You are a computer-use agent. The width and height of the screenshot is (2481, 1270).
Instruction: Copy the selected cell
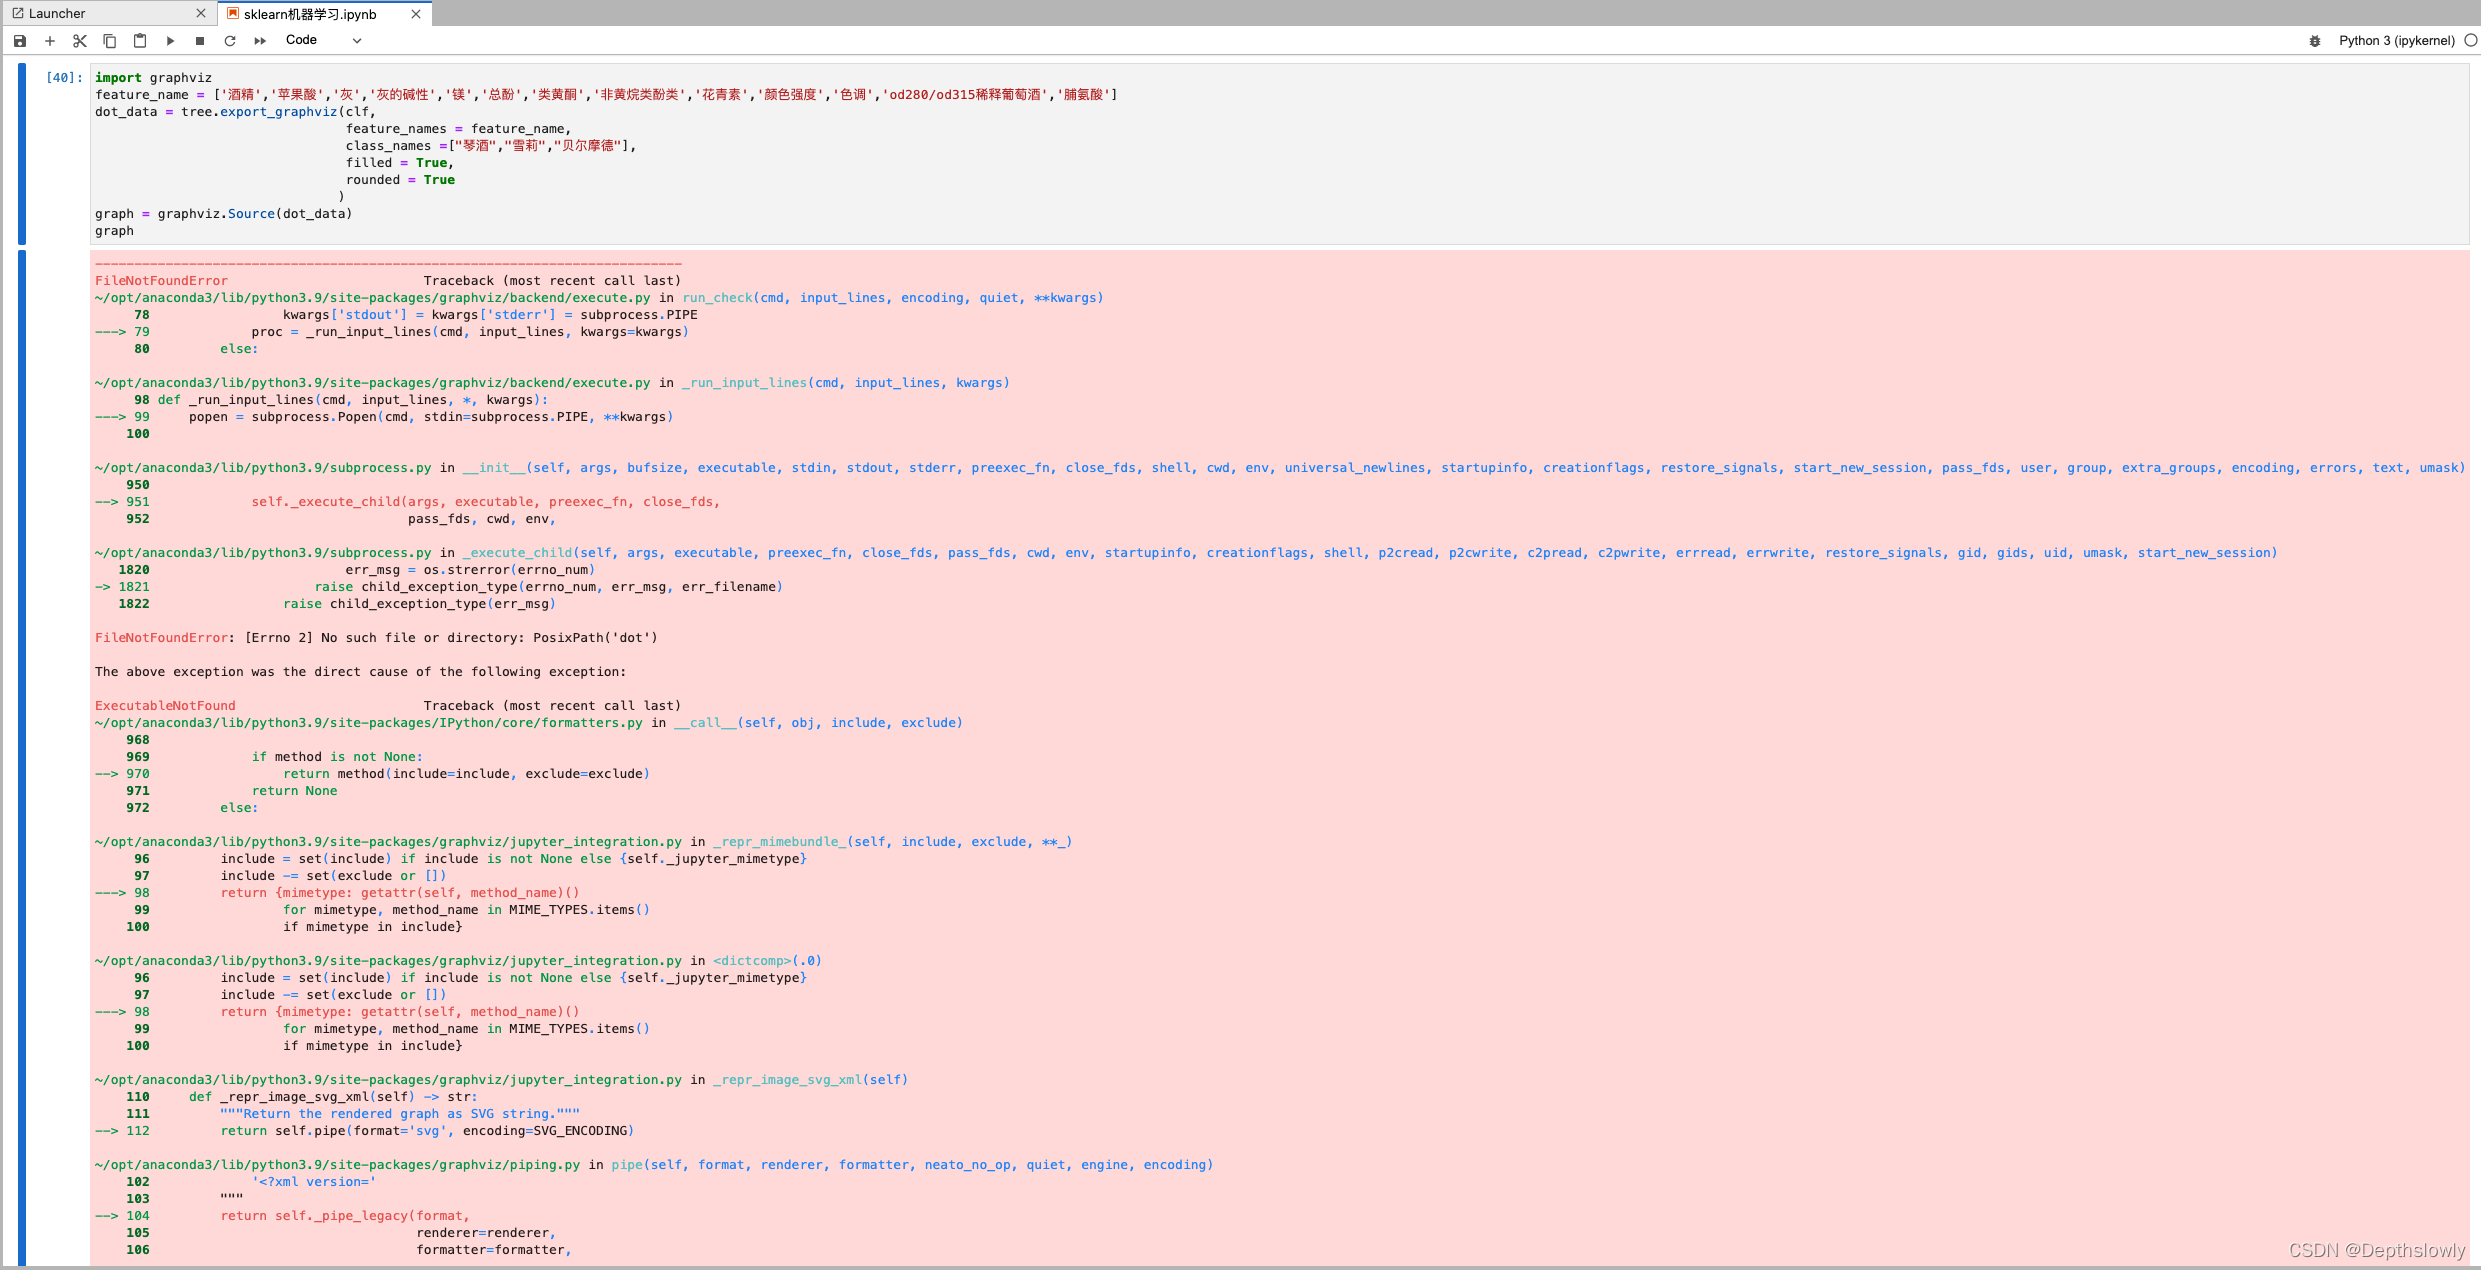pos(110,41)
